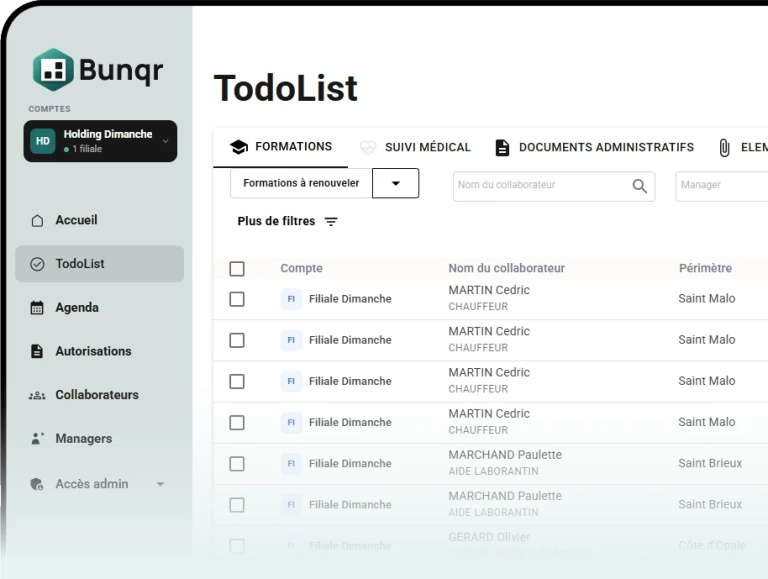Click Filiale Dimanche in second MARTIN row
The height and width of the screenshot is (579, 768).
tap(350, 340)
